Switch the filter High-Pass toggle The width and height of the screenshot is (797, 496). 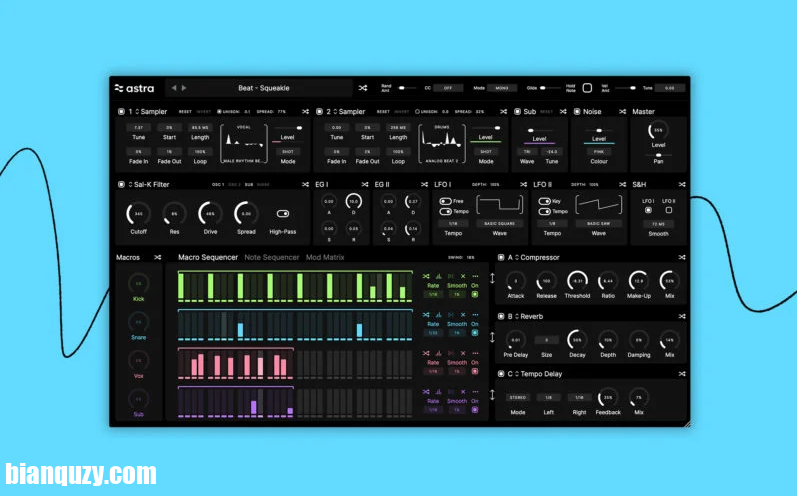[x=283, y=213]
